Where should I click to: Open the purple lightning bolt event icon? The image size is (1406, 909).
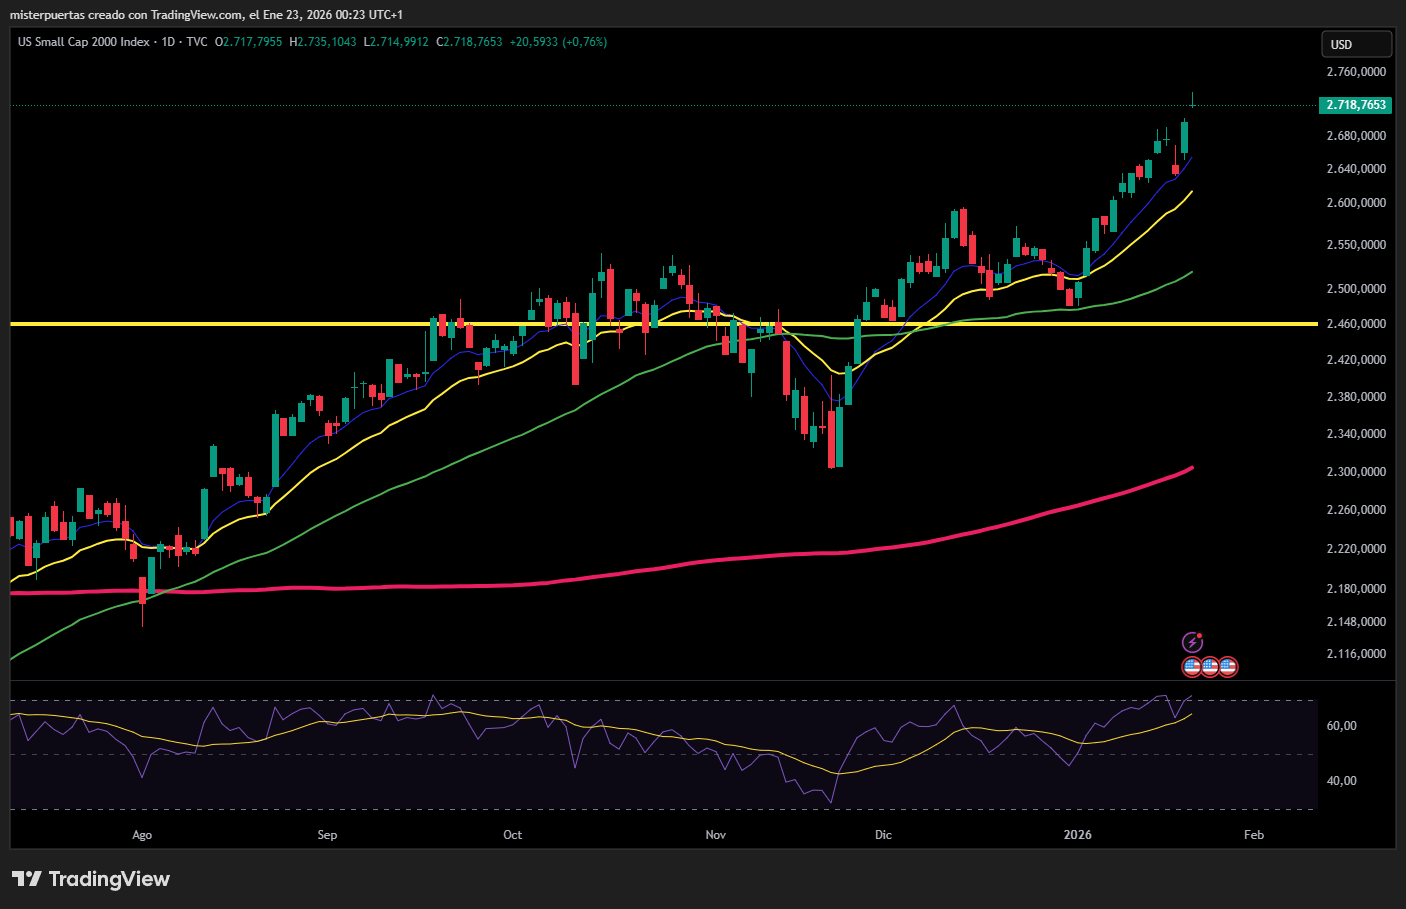[1192, 642]
